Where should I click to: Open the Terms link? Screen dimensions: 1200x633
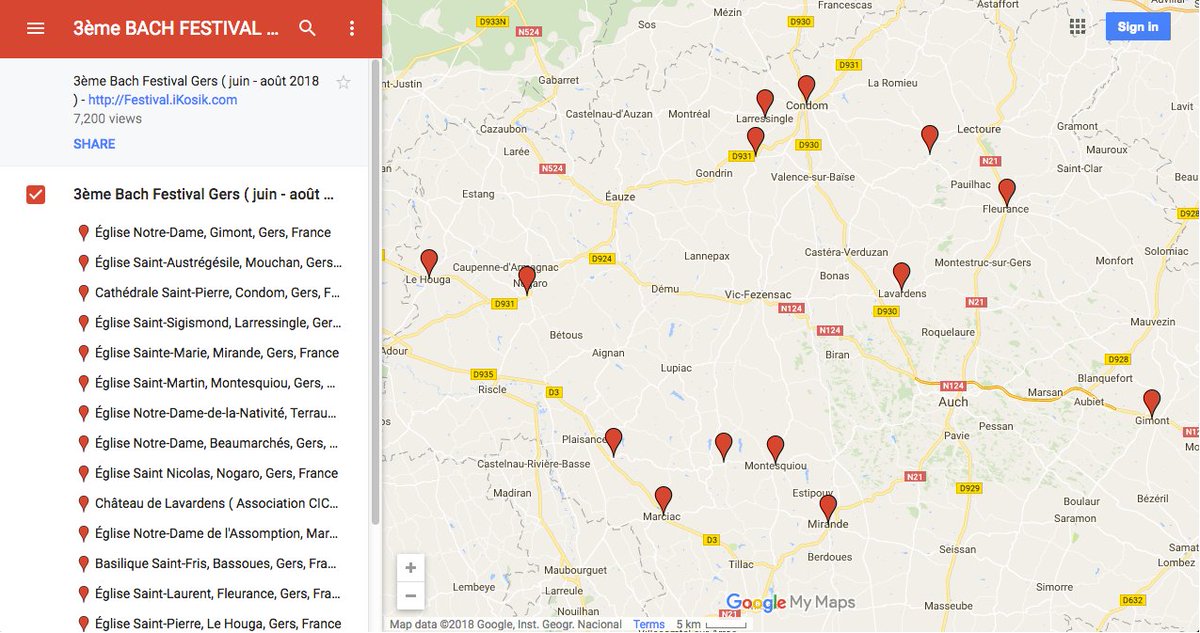click(648, 625)
